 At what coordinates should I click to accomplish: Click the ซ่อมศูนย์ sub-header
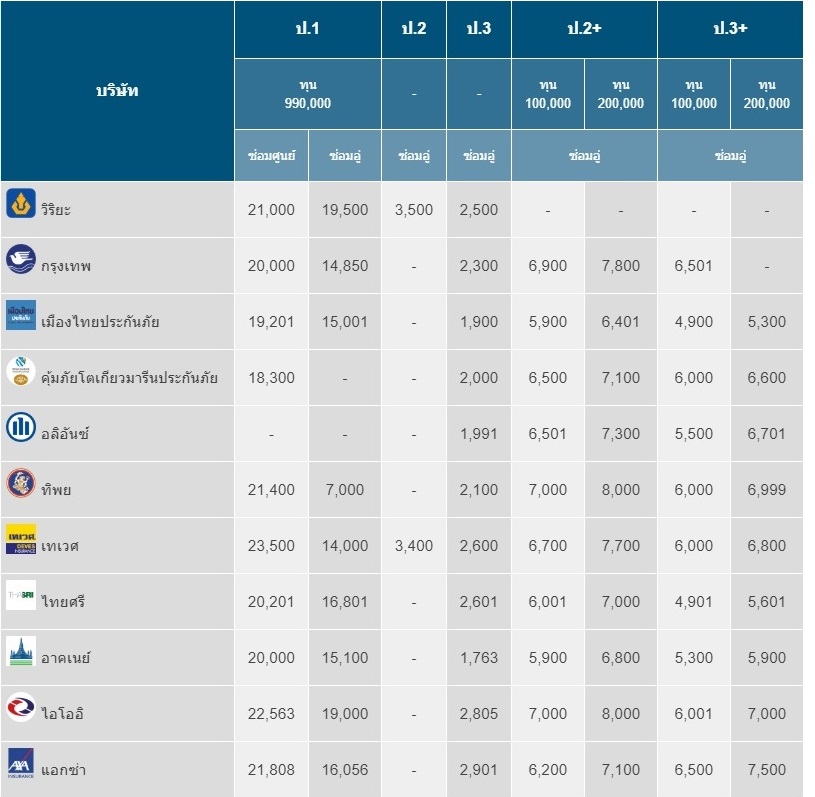[271, 155]
